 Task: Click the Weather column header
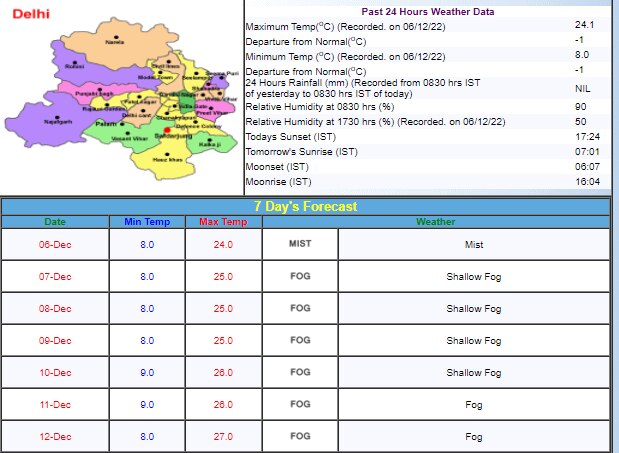435,221
